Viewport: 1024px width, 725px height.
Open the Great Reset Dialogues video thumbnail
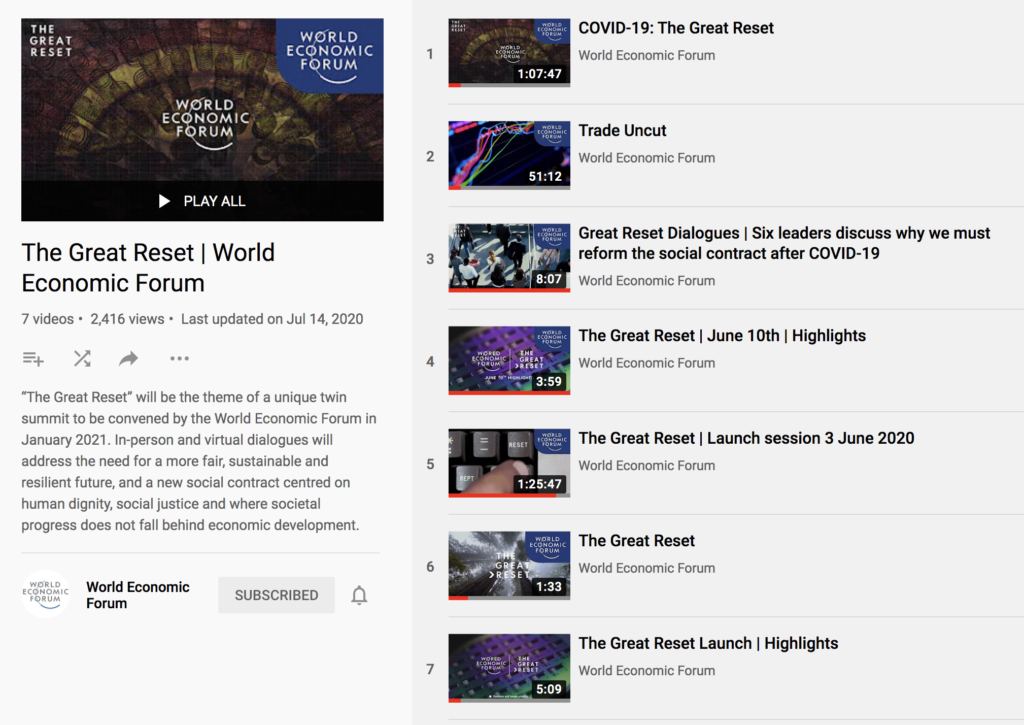click(509, 258)
